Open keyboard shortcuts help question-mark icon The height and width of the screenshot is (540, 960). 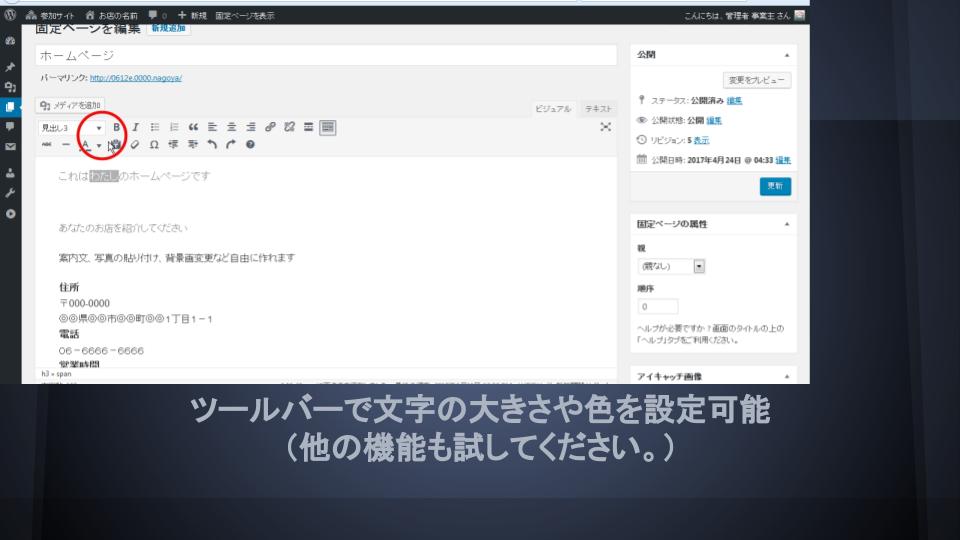coord(250,145)
